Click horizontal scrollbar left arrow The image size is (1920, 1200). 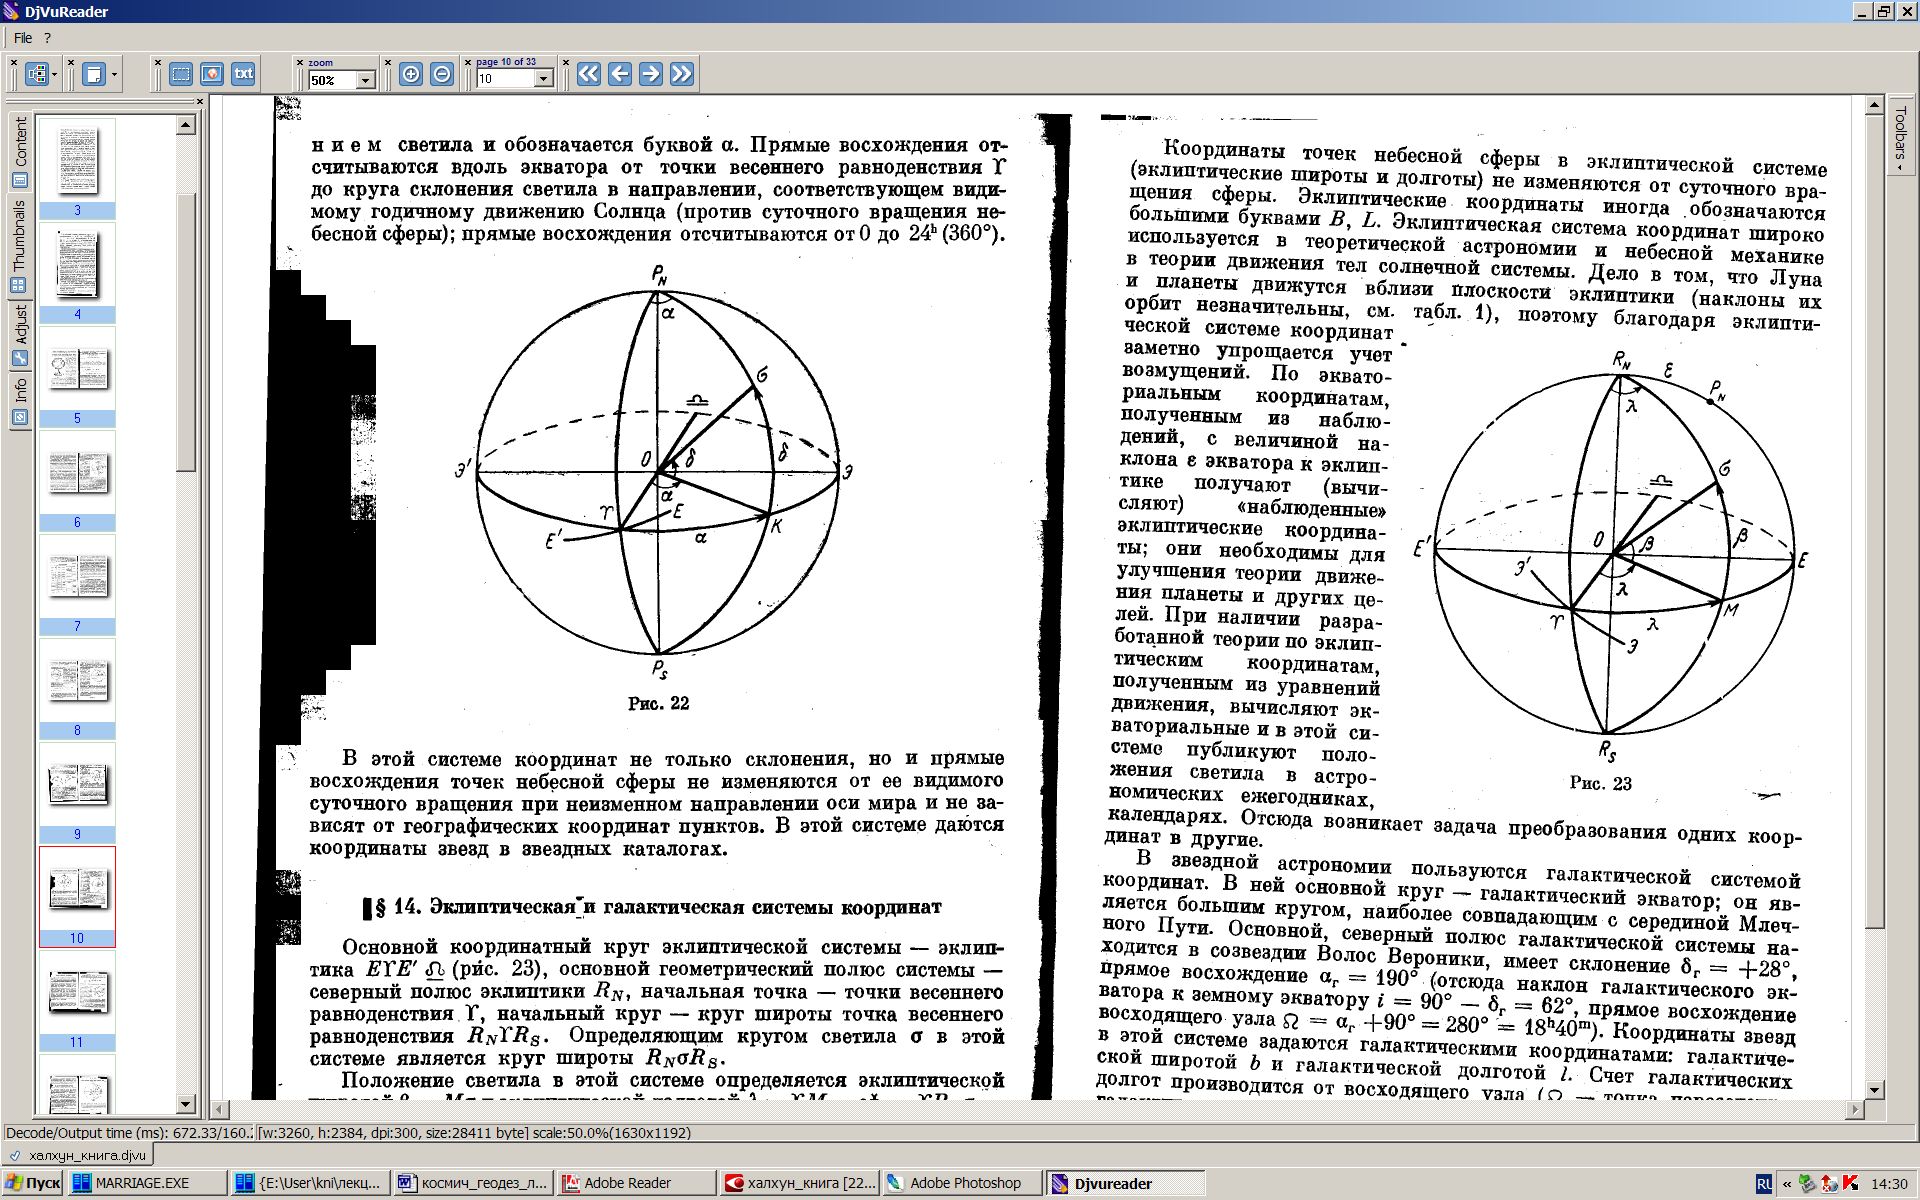(x=220, y=1109)
